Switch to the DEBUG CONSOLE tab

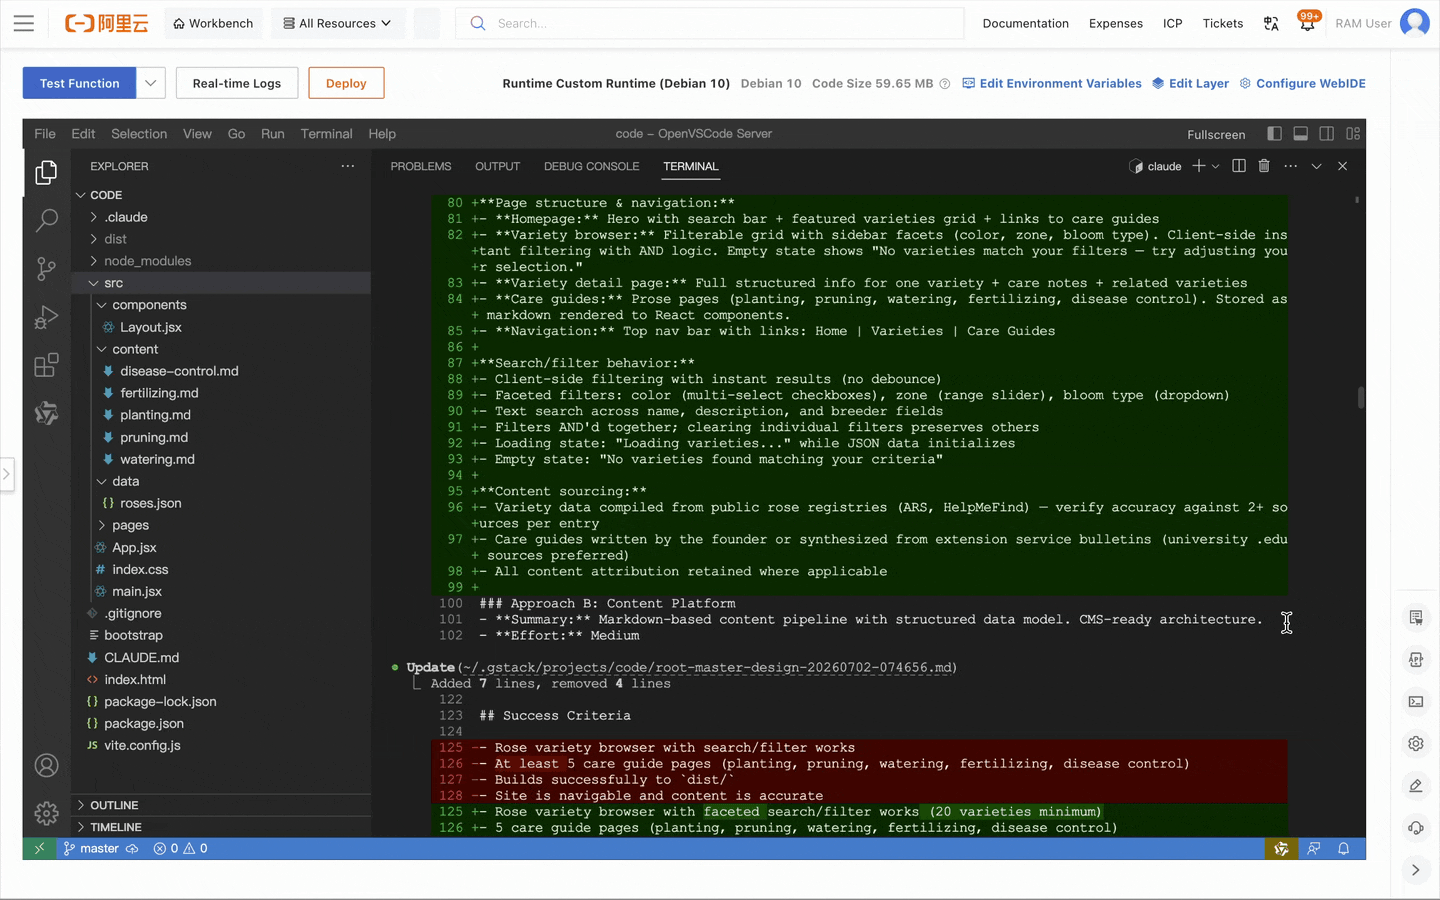click(x=591, y=166)
